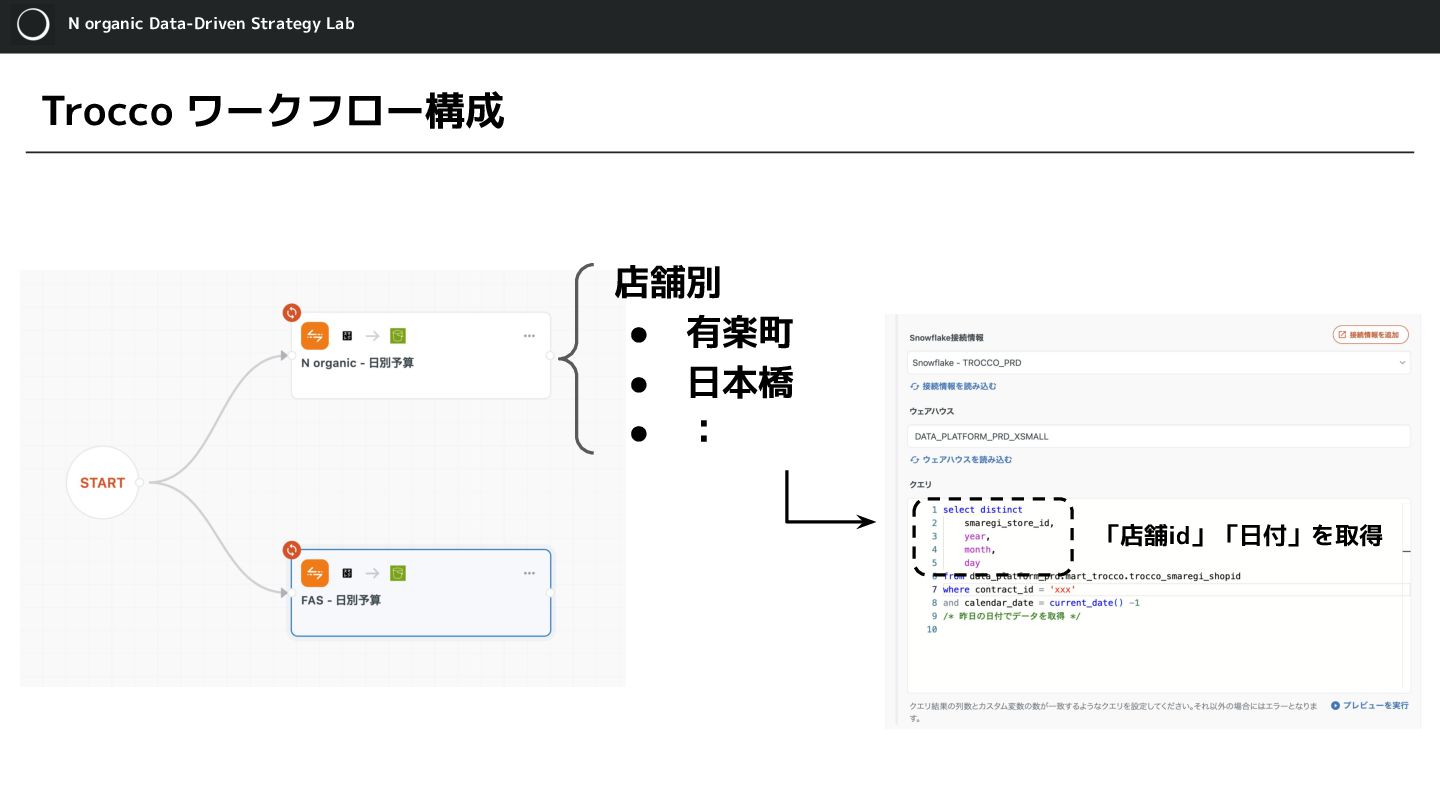Click the ウェアハウスを読み込む reload link
The width and height of the screenshot is (1440, 810).
961,459
